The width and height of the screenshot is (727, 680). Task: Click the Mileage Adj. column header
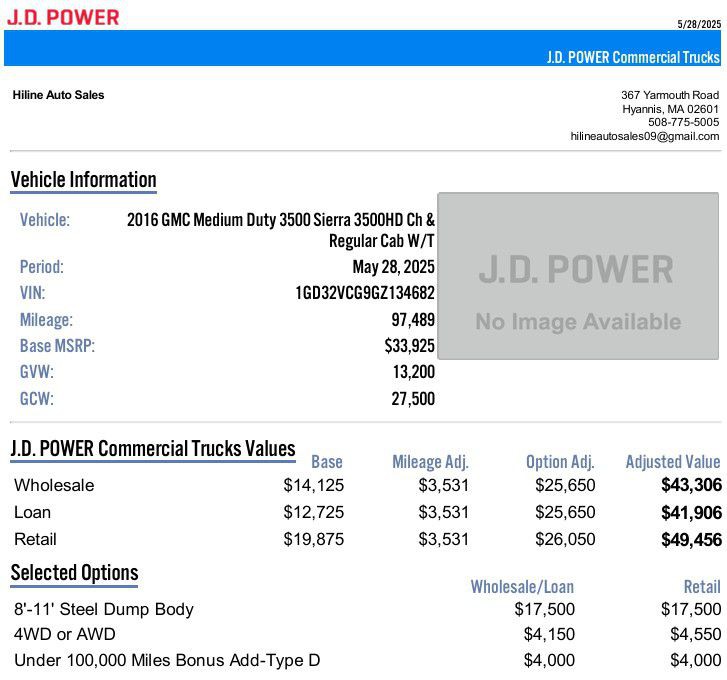tap(431, 462)
